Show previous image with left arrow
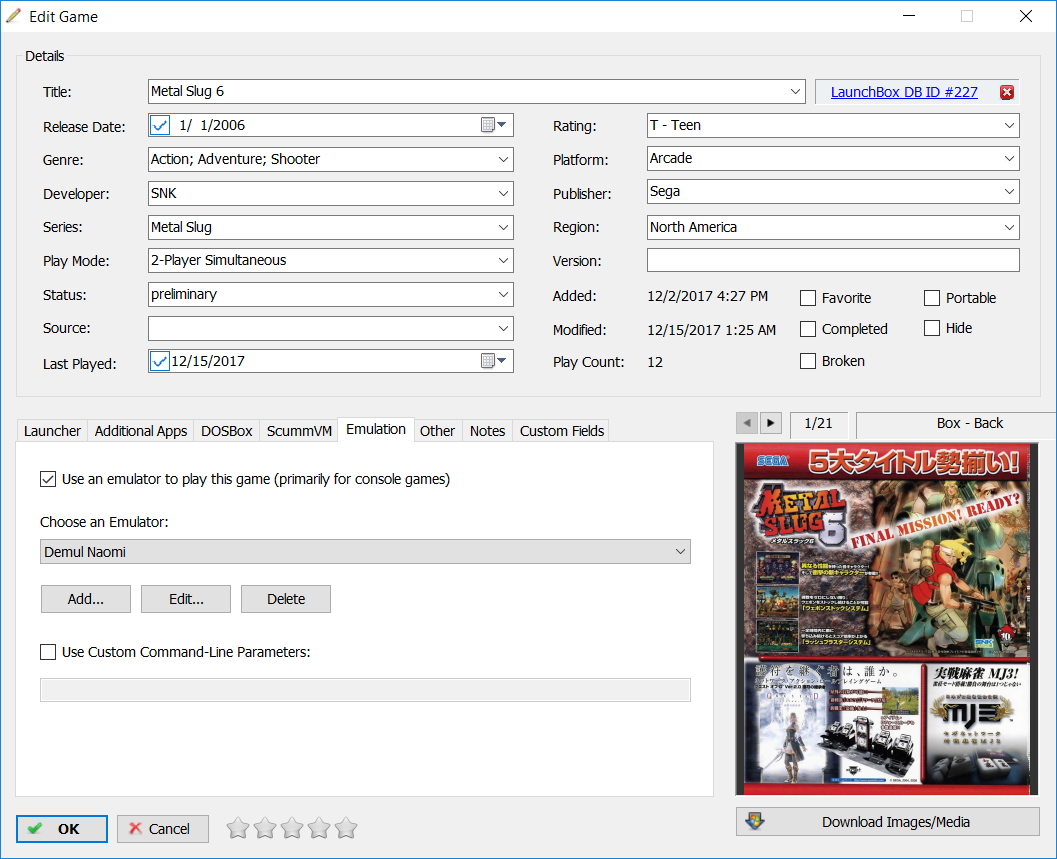1057x859 pixels. pyautogui.click(x=747, y=423)
